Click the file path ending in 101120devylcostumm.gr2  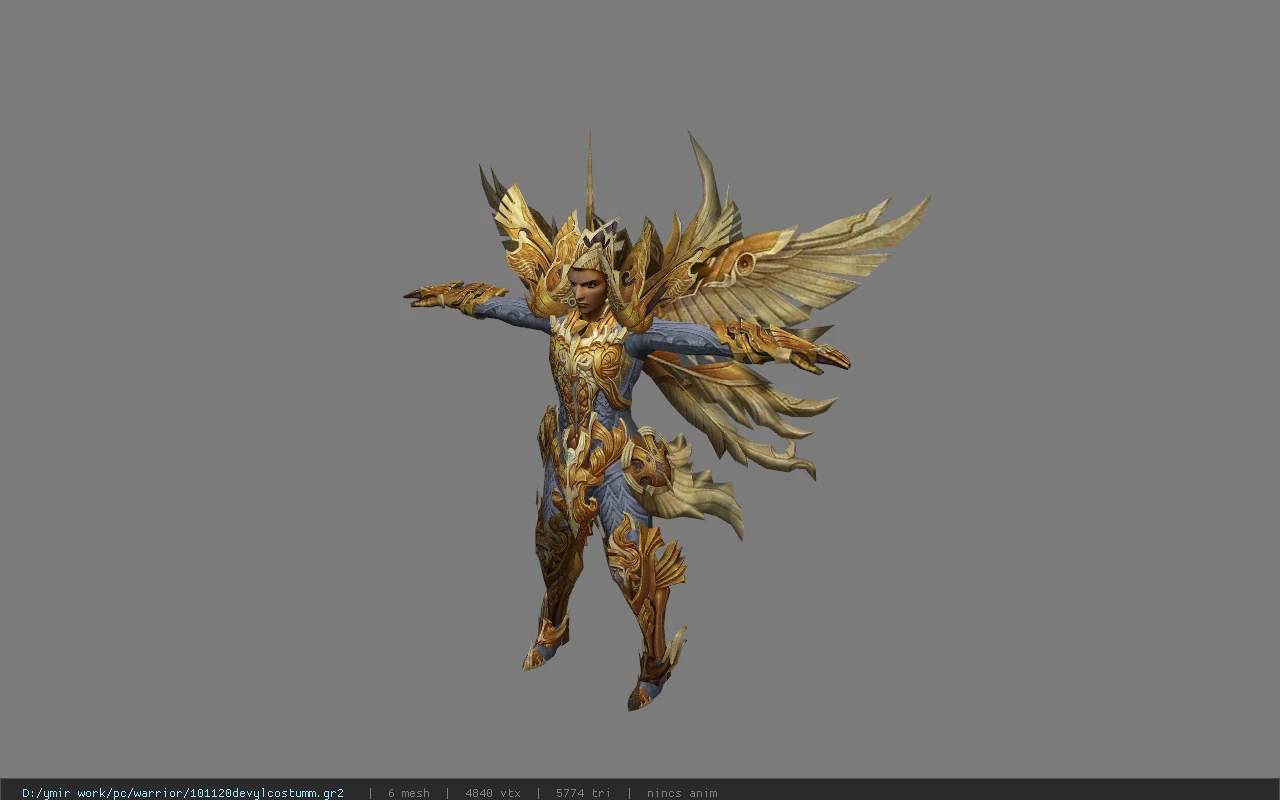tap(183, 793)
